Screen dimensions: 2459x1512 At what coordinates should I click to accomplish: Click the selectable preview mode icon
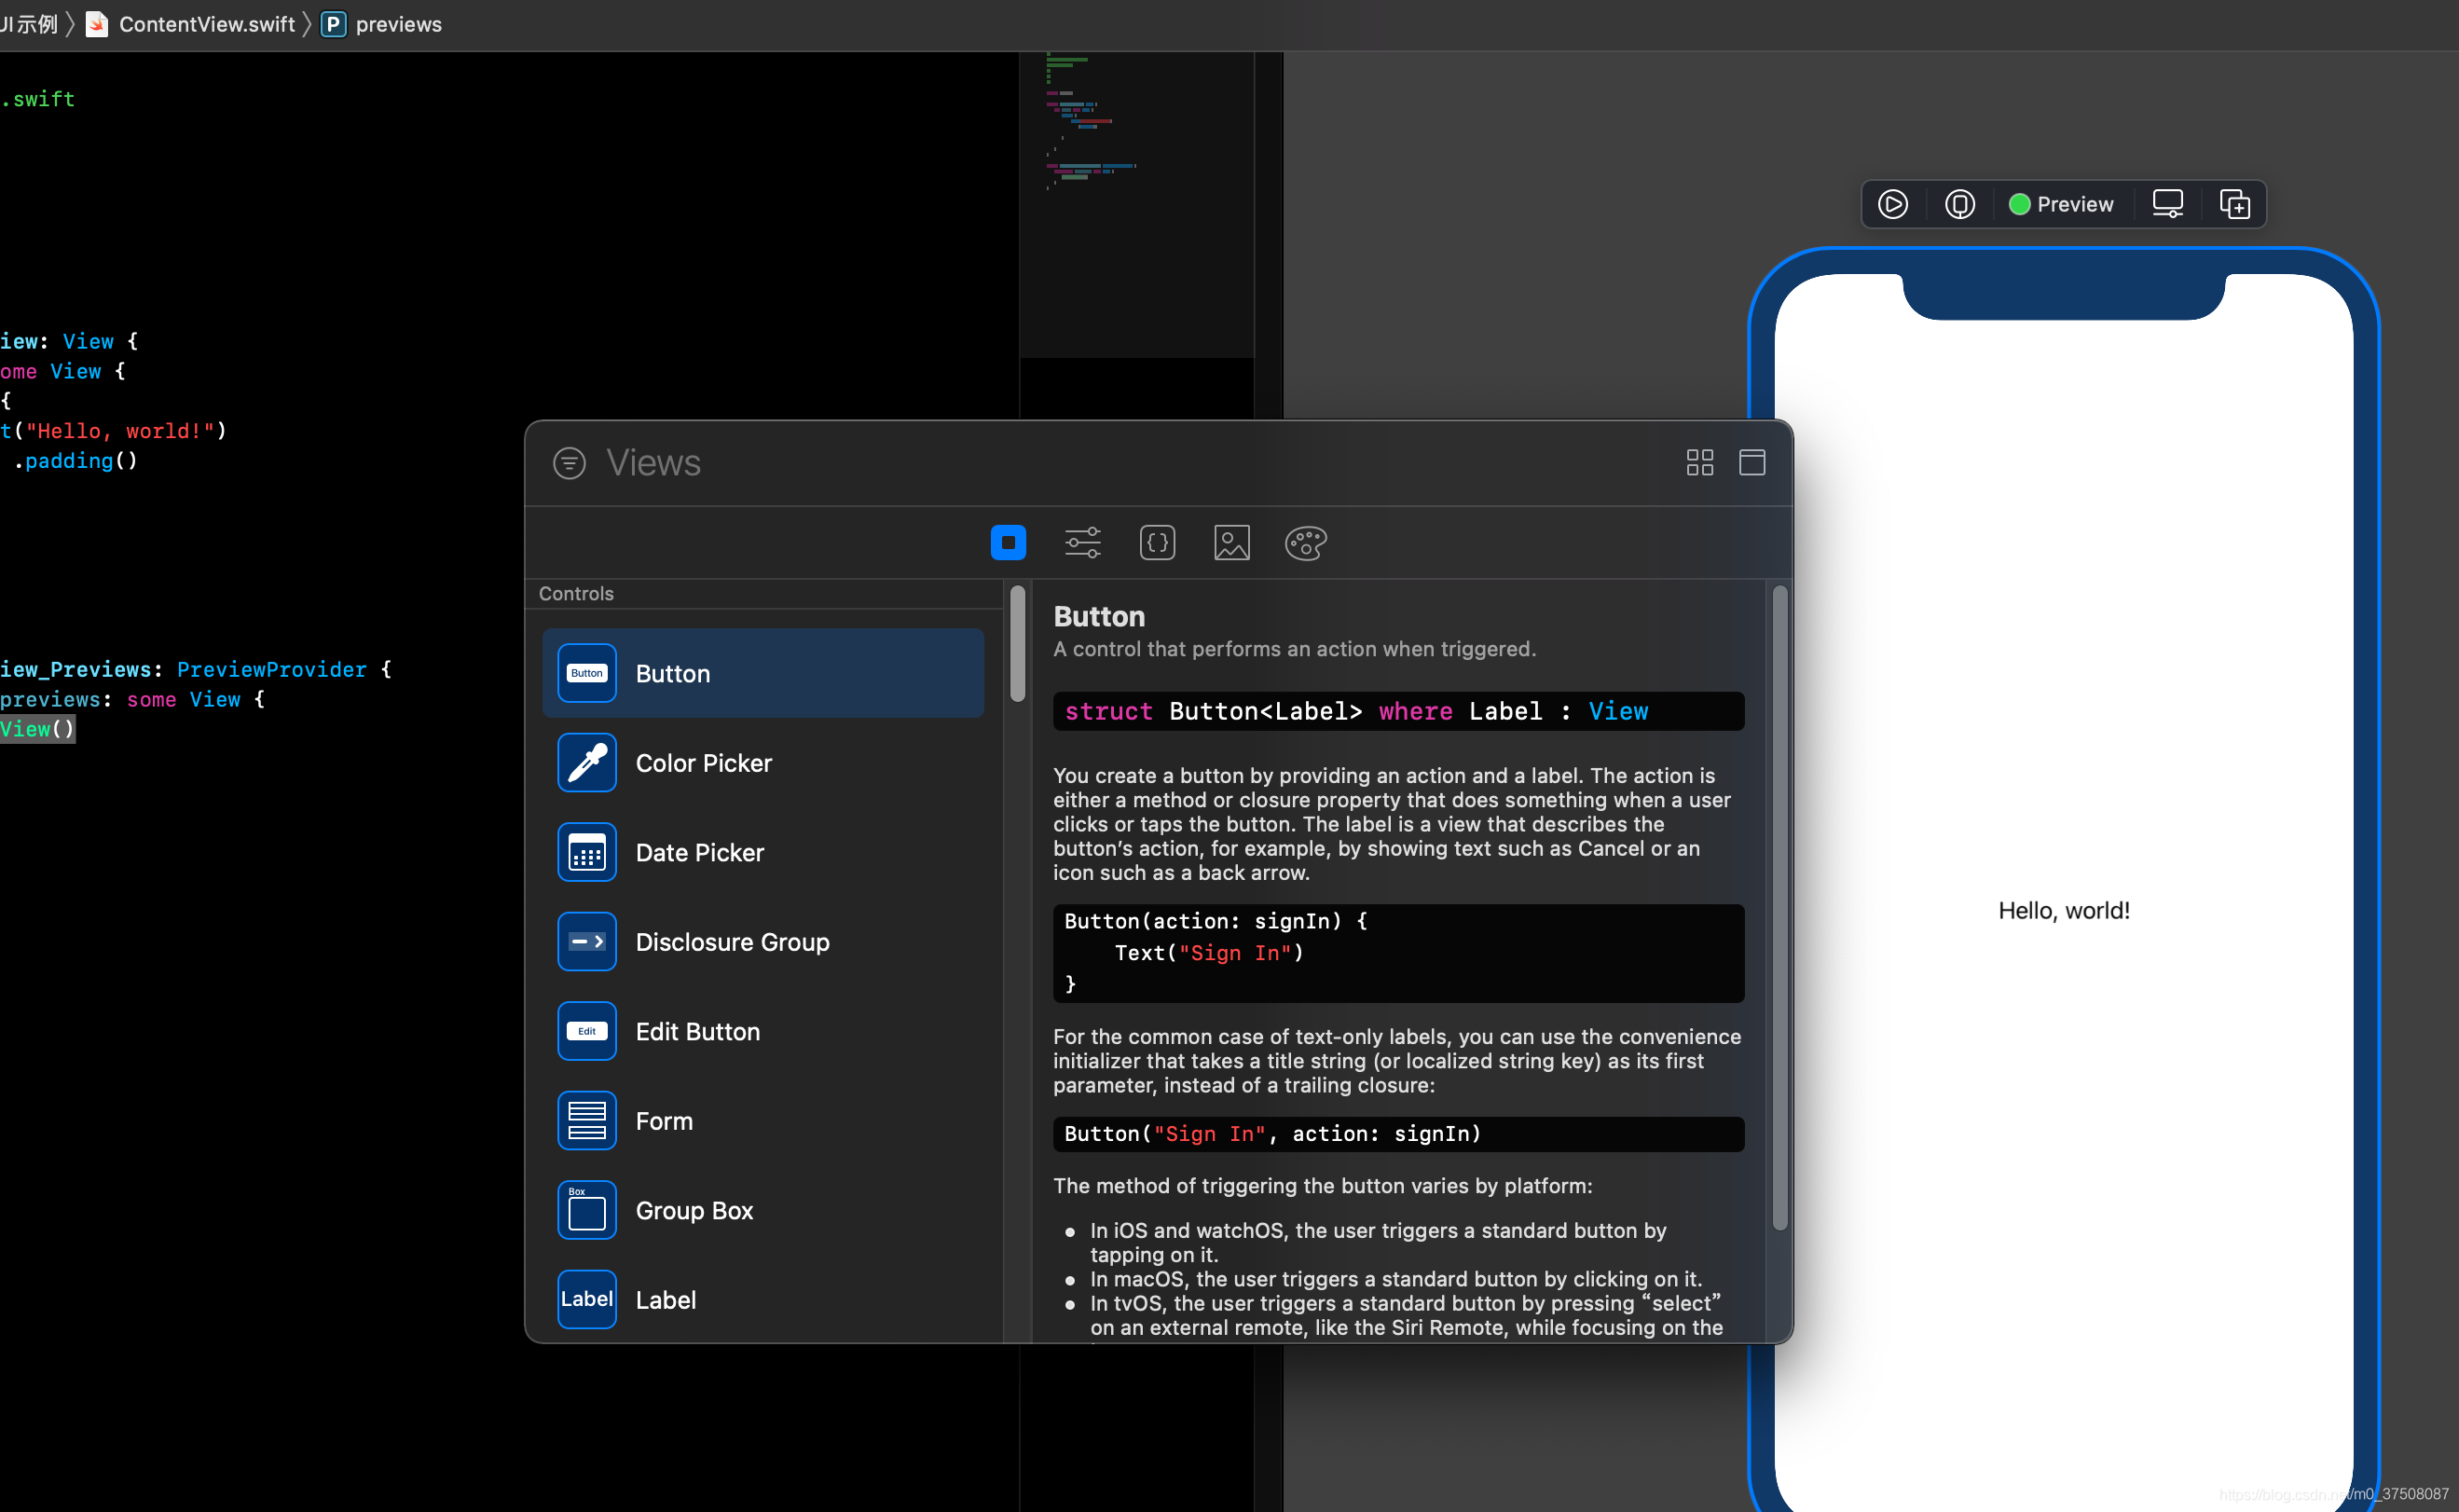click(x=1959, y=204)
